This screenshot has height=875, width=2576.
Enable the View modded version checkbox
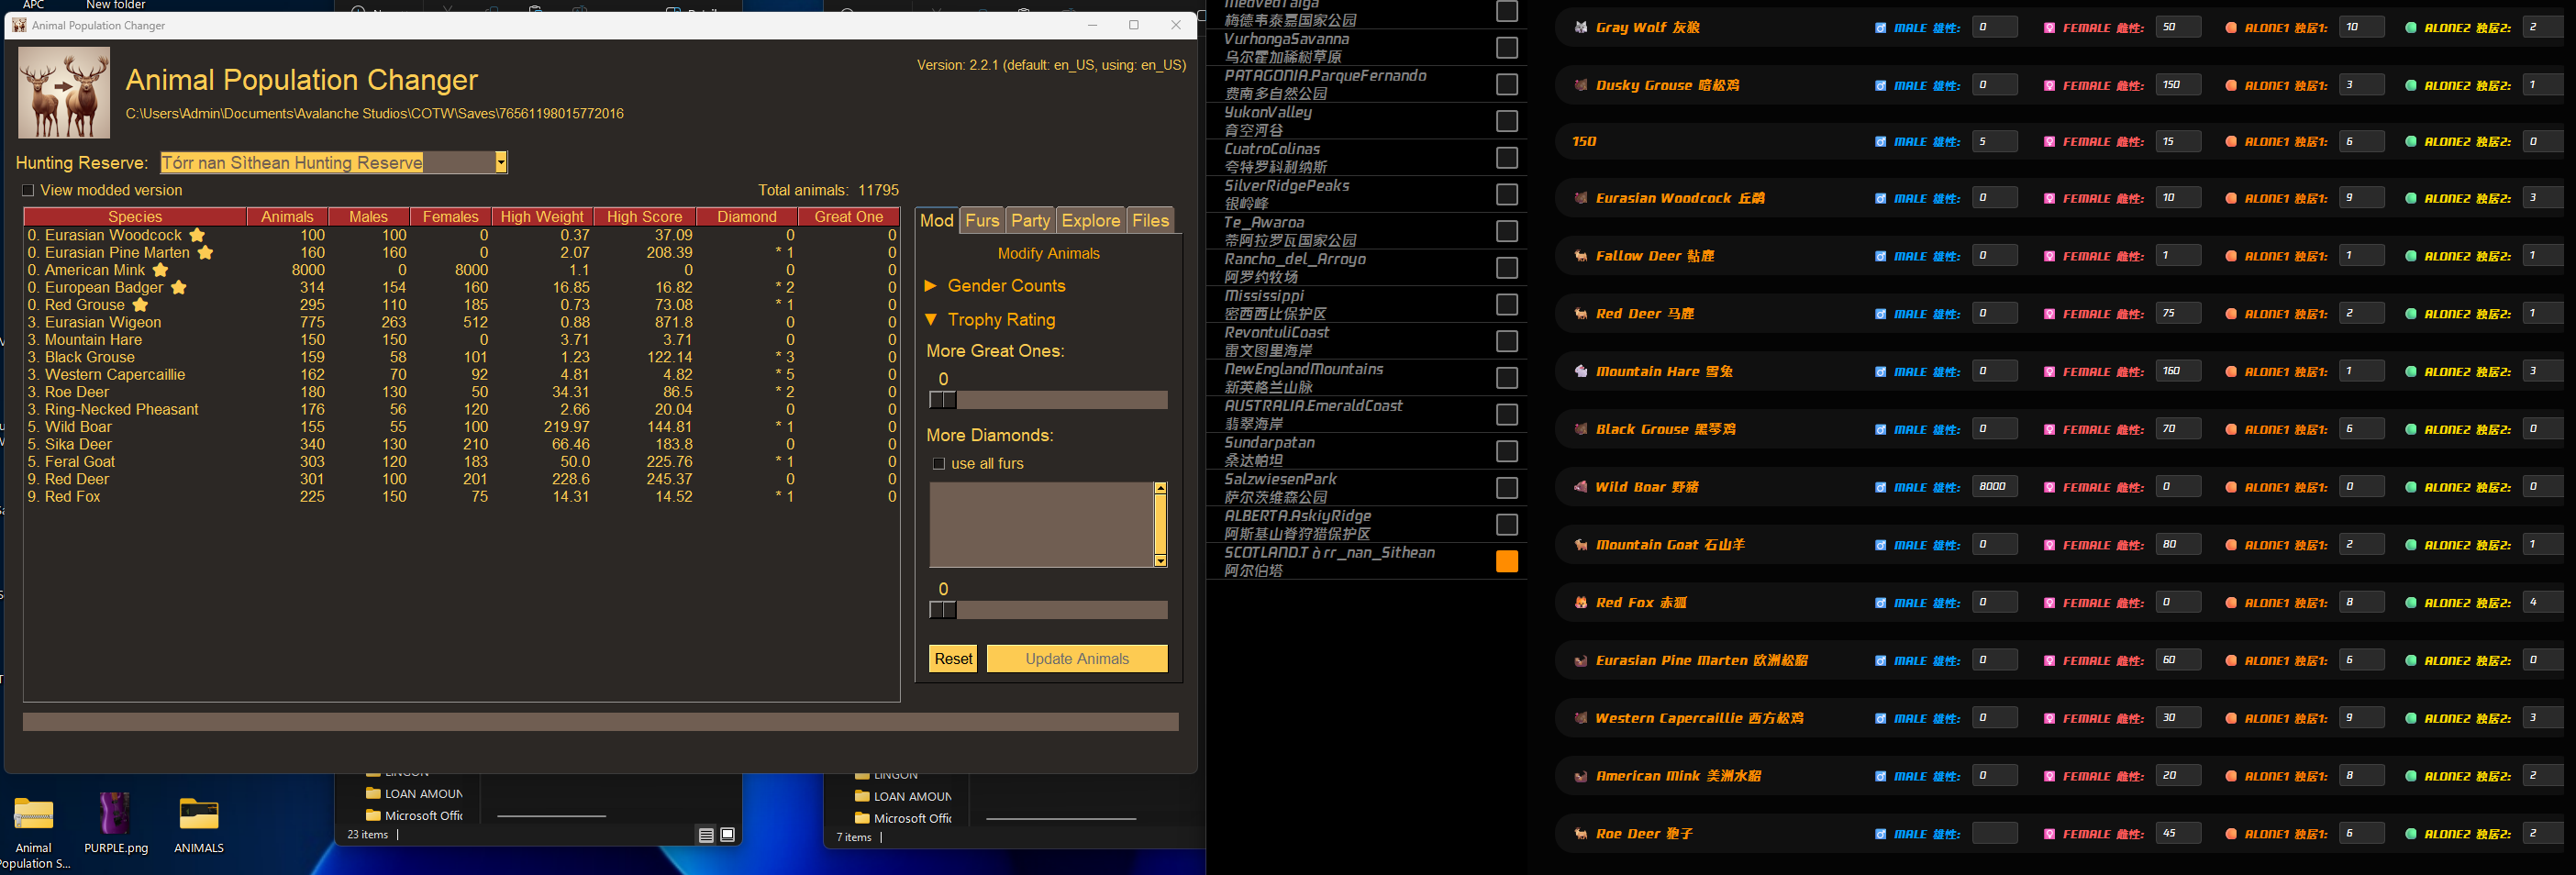click(x=28, y=190)
